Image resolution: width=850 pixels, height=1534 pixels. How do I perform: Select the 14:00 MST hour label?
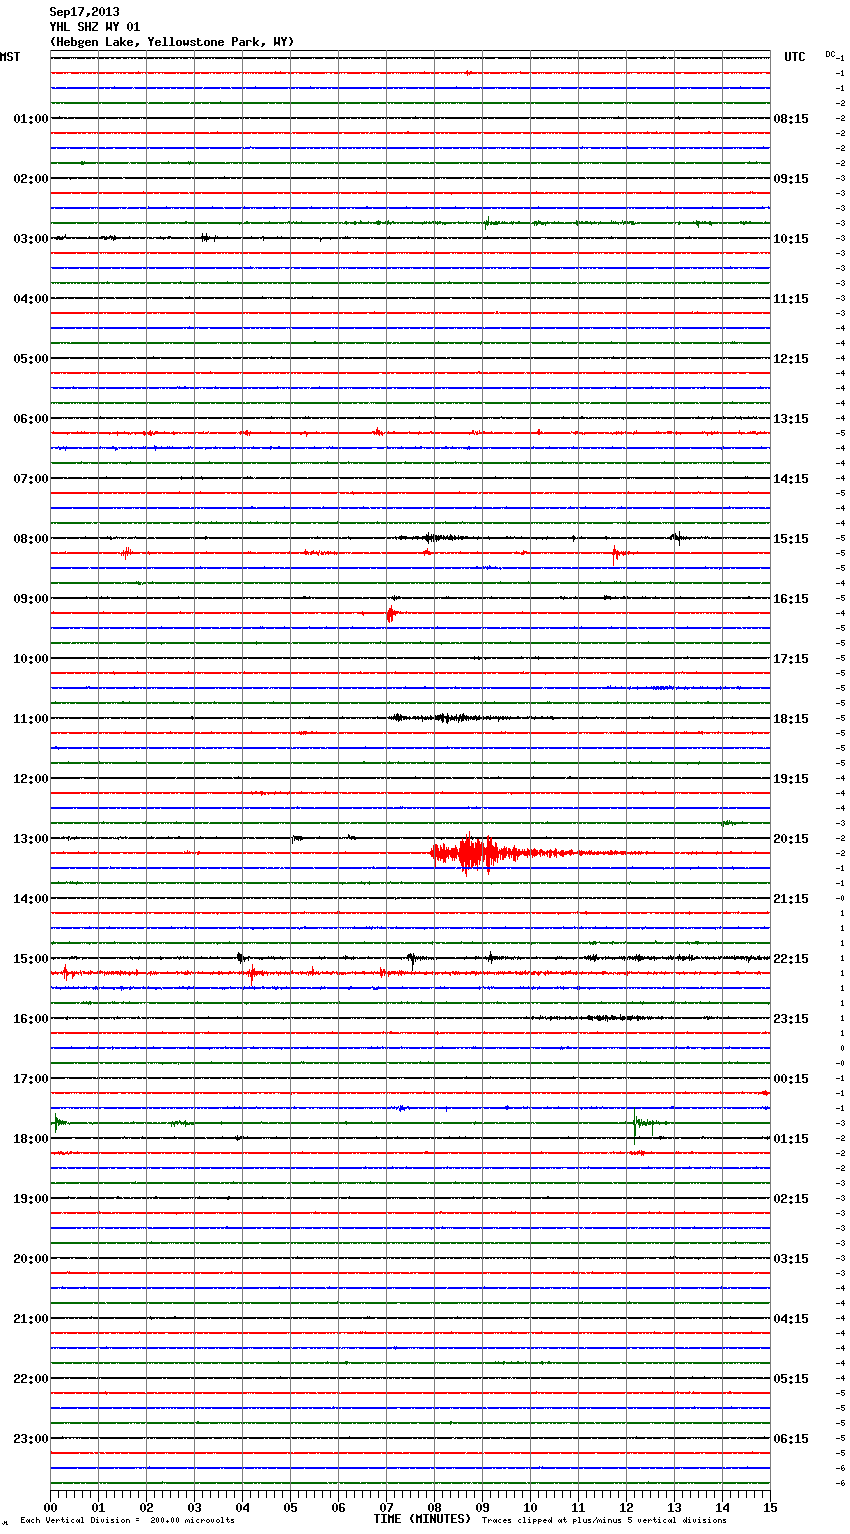(x=31, y=899)
